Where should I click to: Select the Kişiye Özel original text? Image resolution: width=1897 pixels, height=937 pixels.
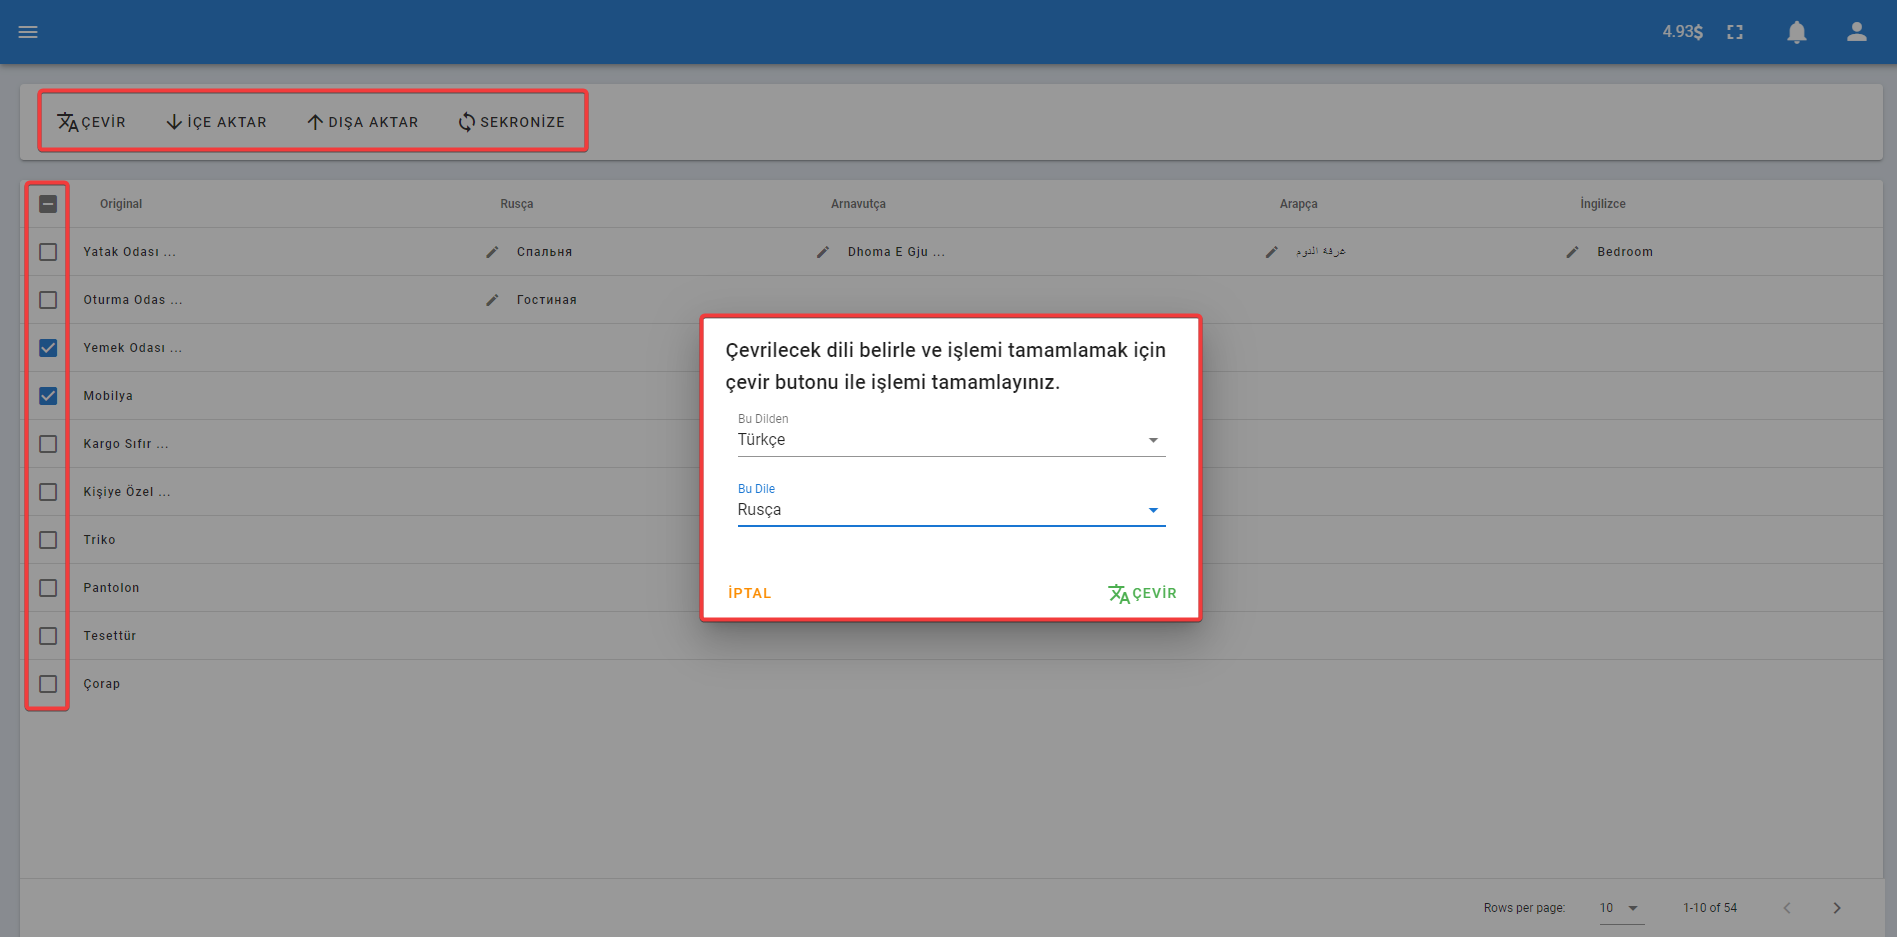tap(127, 492)
